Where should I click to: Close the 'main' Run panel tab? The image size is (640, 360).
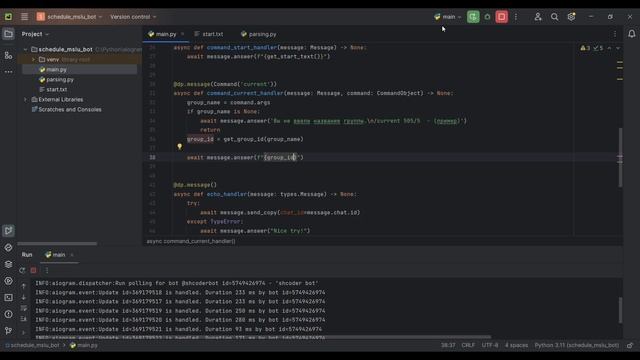tap(72, 255)
